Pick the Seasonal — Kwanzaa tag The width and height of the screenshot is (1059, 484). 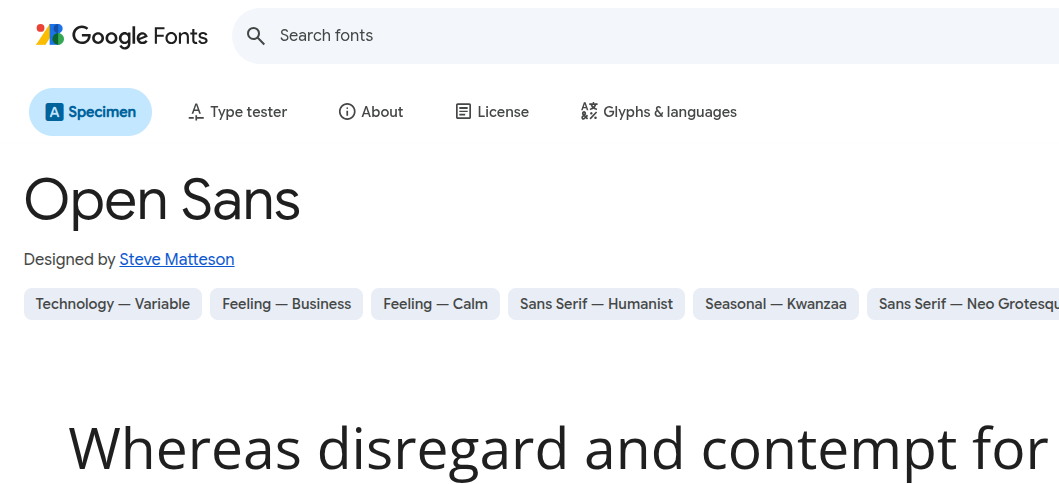775,304
